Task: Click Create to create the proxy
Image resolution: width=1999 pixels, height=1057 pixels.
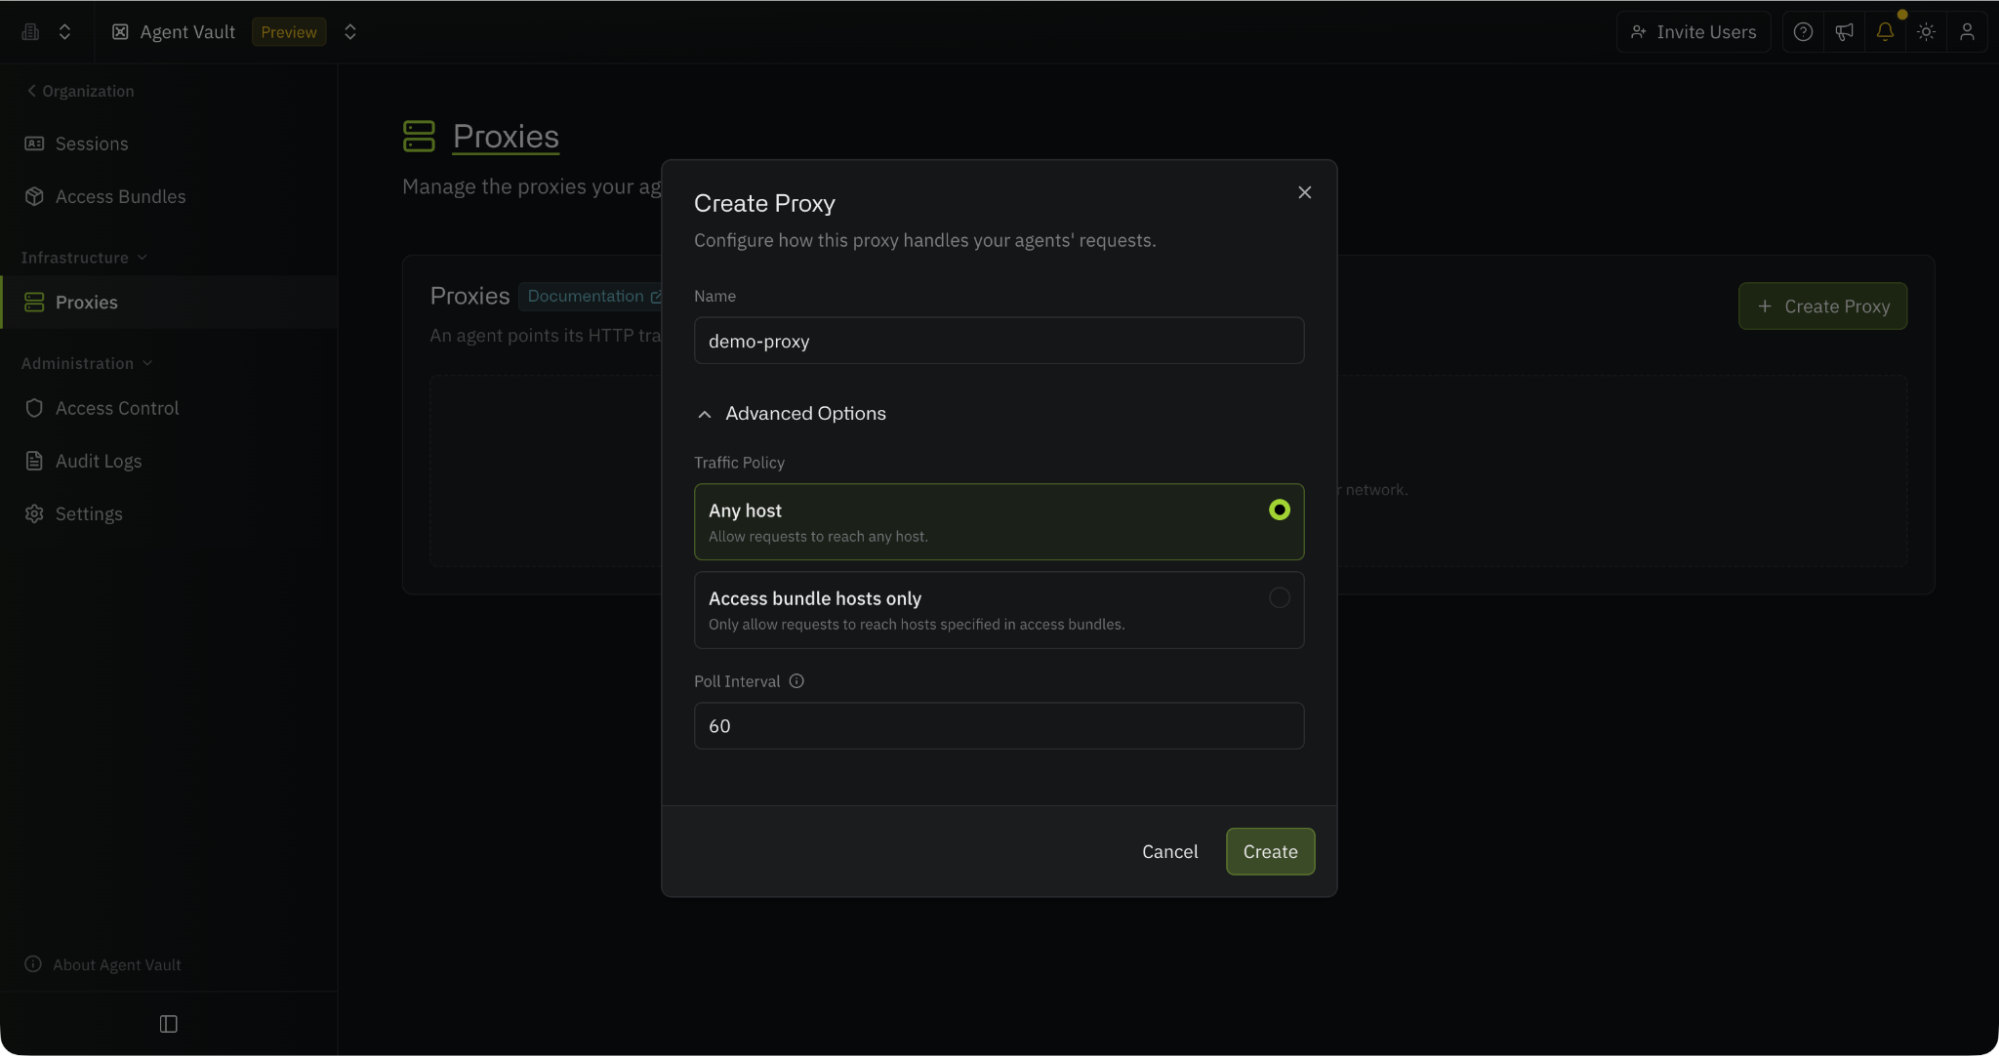Action: pos(1270,852)
